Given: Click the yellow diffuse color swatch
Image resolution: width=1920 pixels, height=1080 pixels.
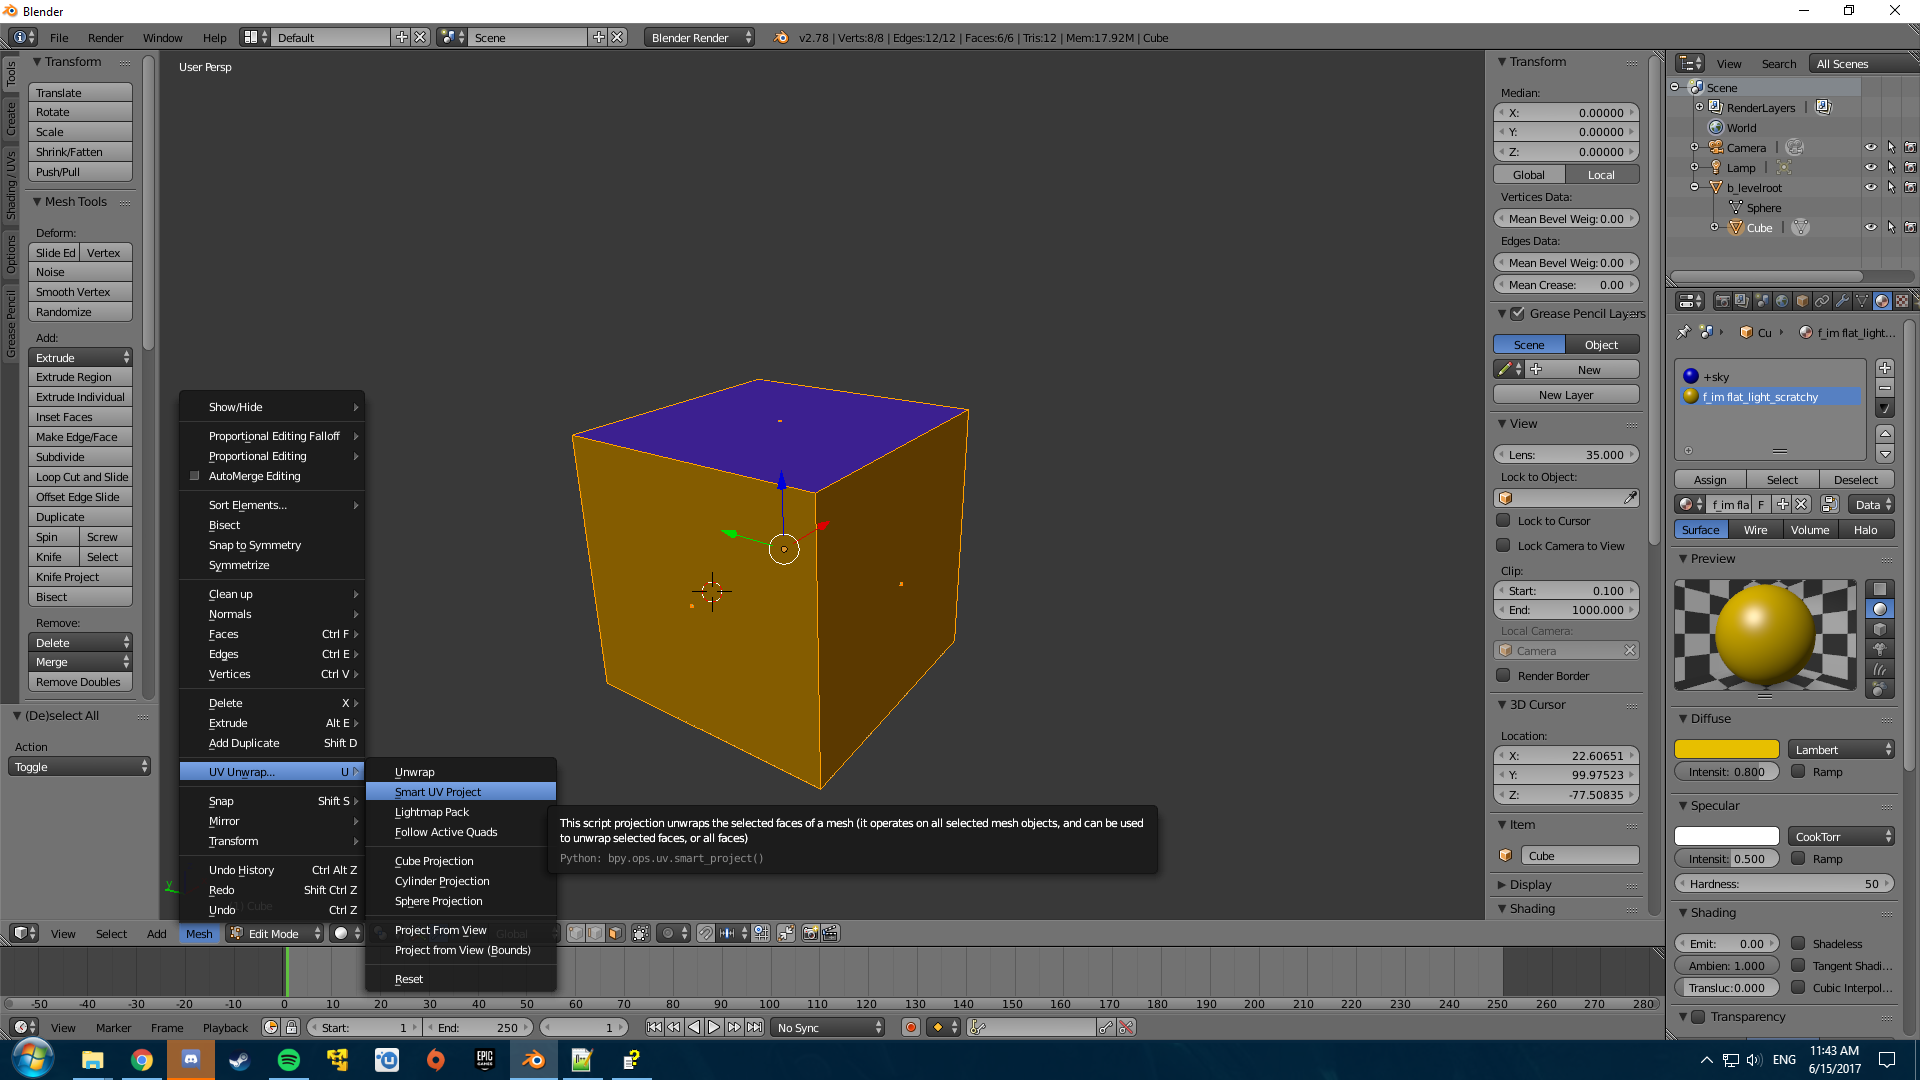Looking at the screenshot, I should [1726, 750].
